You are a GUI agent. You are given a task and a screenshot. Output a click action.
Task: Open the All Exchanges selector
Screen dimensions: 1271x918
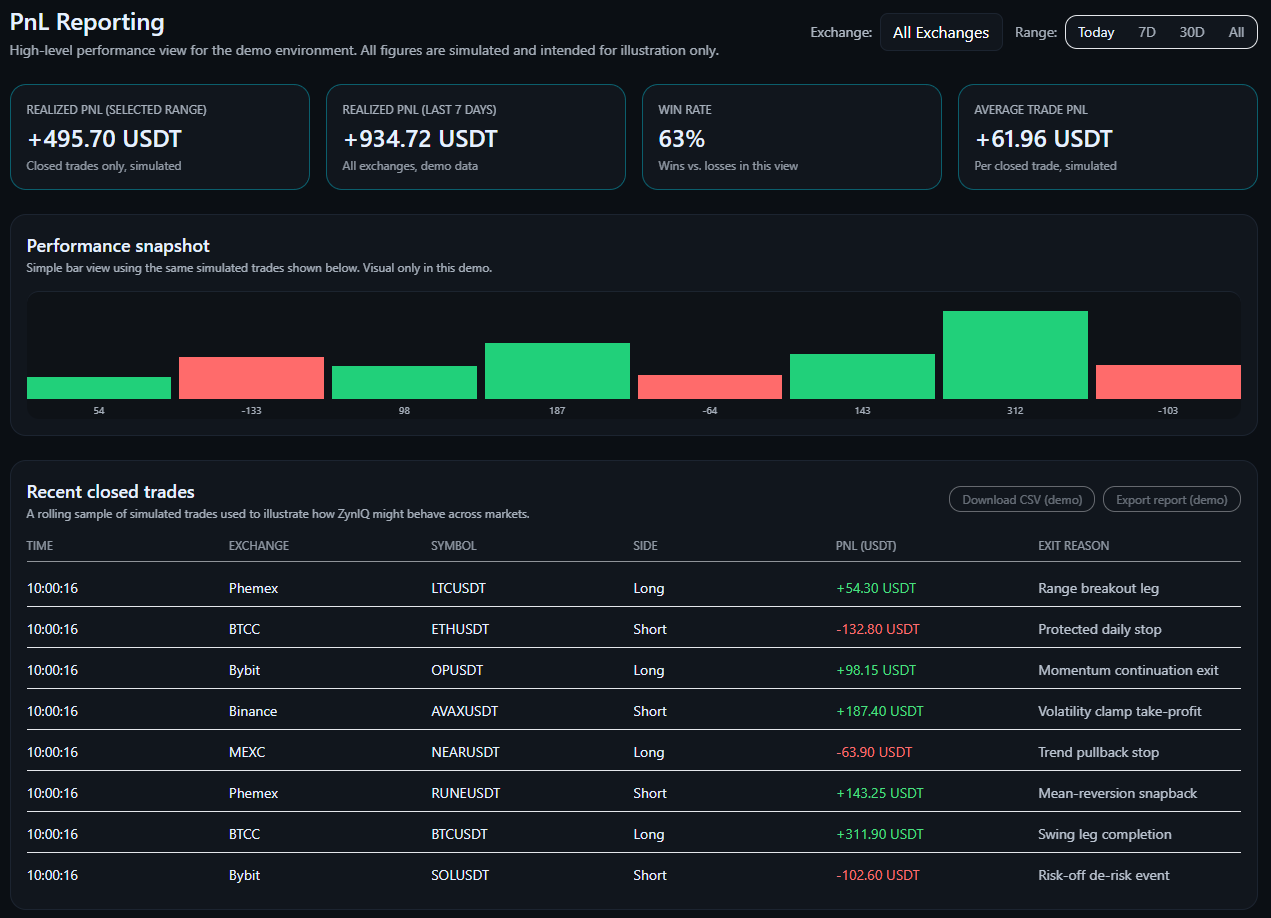coord(940,32)
